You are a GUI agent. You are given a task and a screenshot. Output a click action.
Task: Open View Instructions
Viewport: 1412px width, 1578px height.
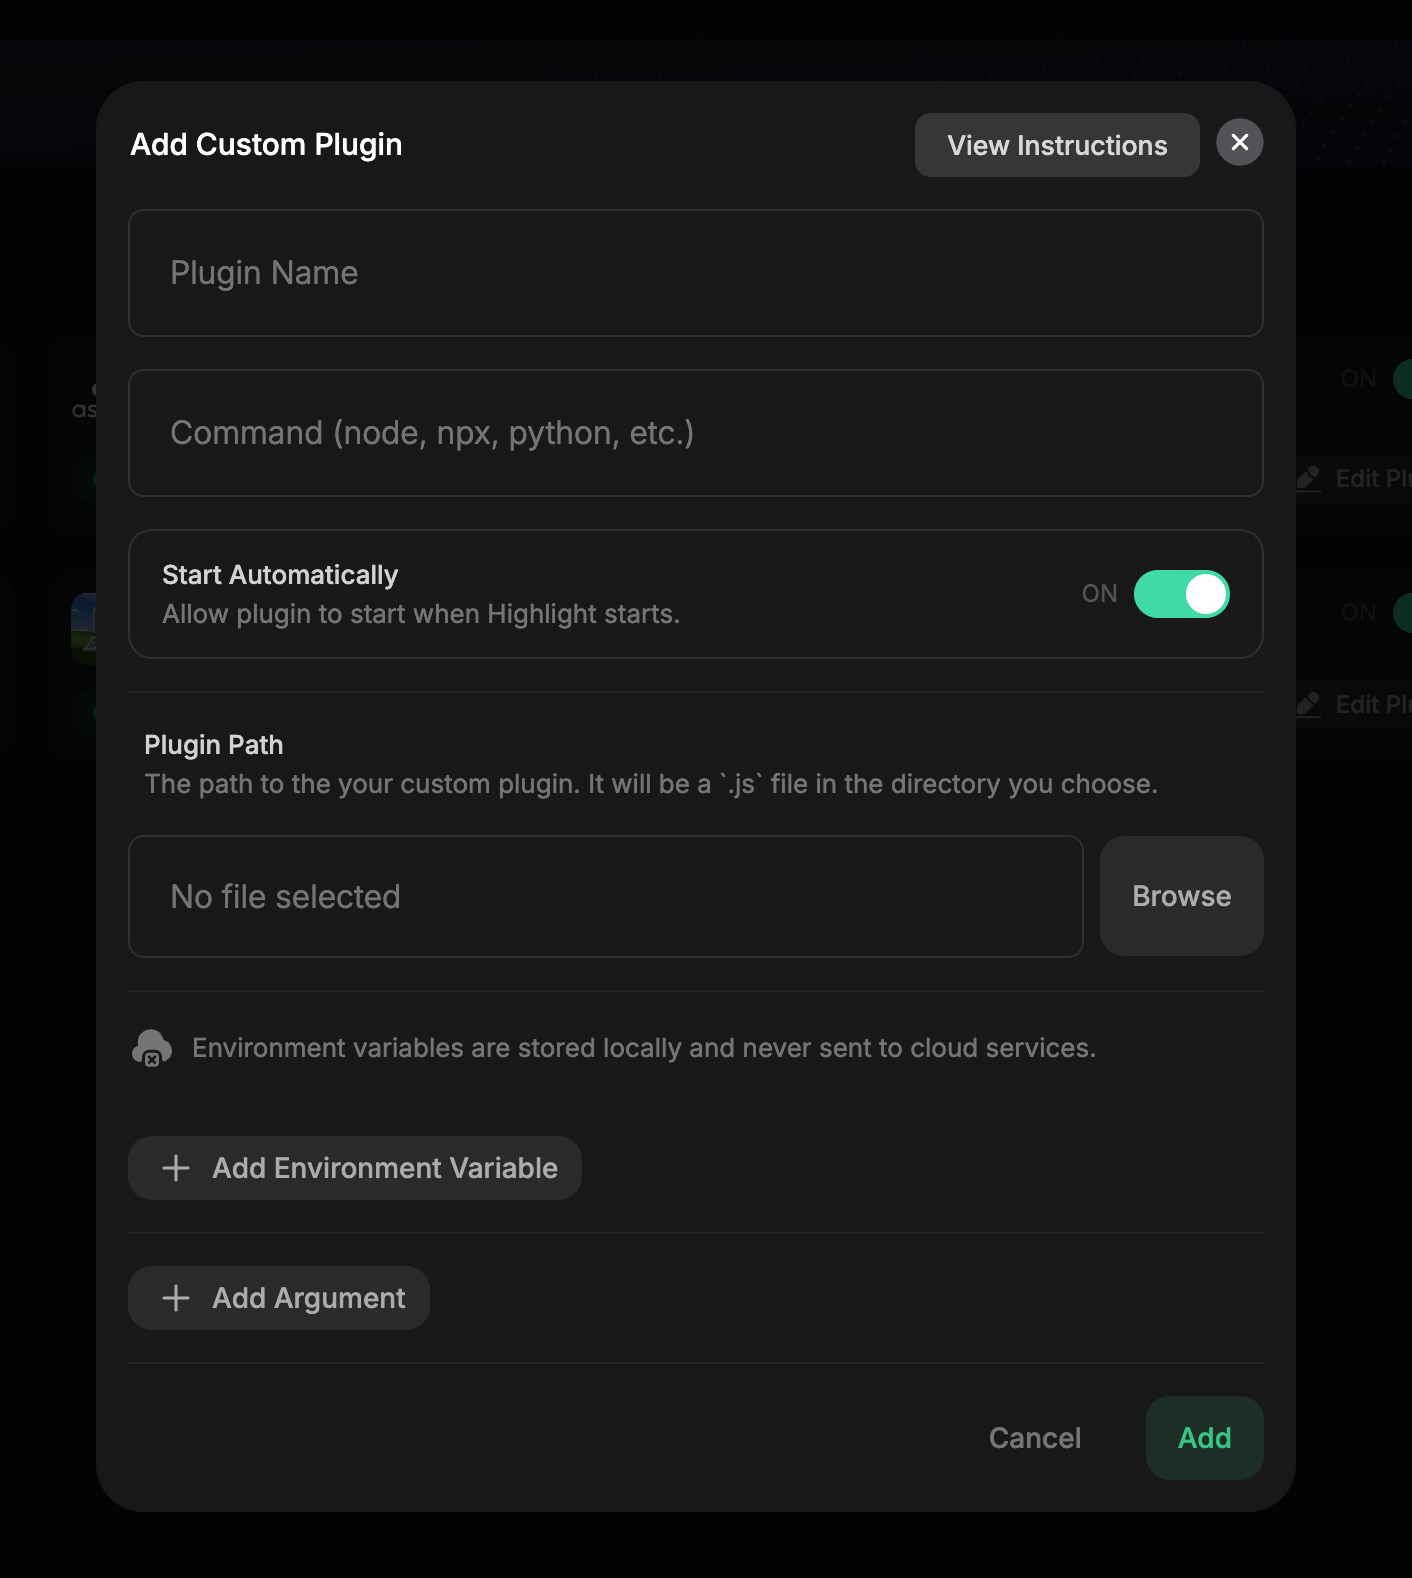pyautogui.click(x=1057, y=145)
